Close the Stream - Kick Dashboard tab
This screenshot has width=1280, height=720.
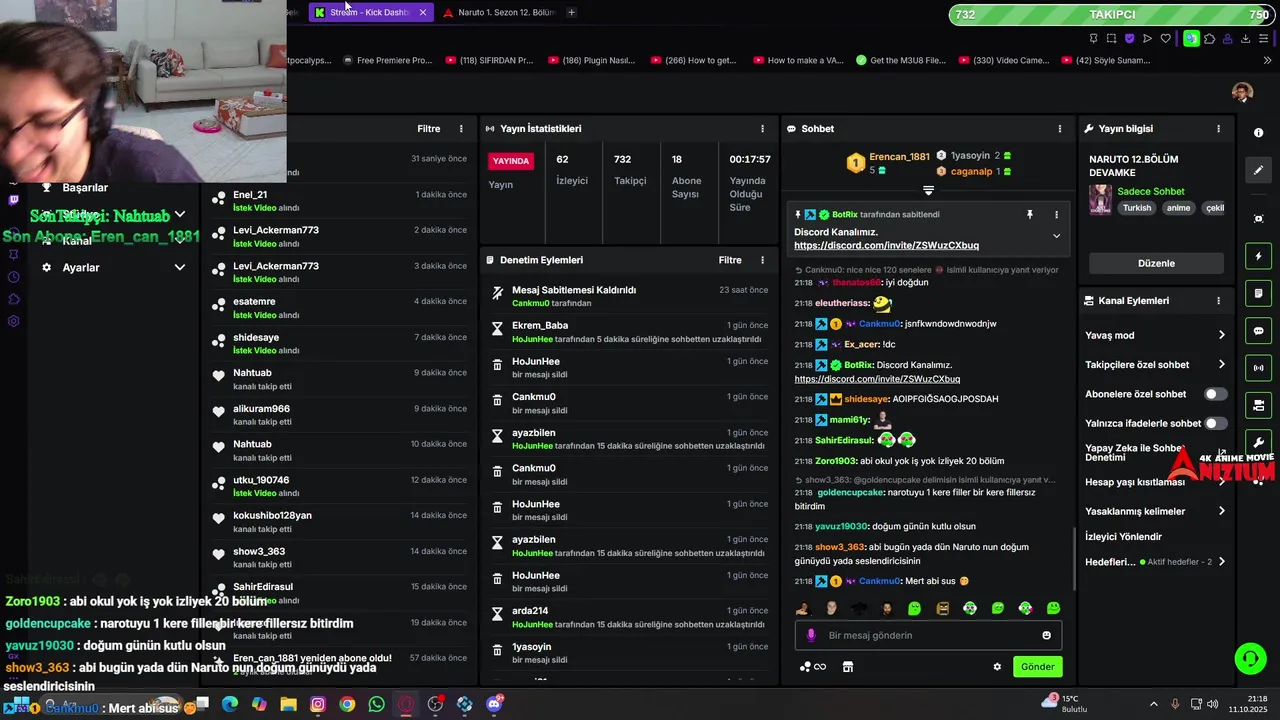tap(423, 12)
